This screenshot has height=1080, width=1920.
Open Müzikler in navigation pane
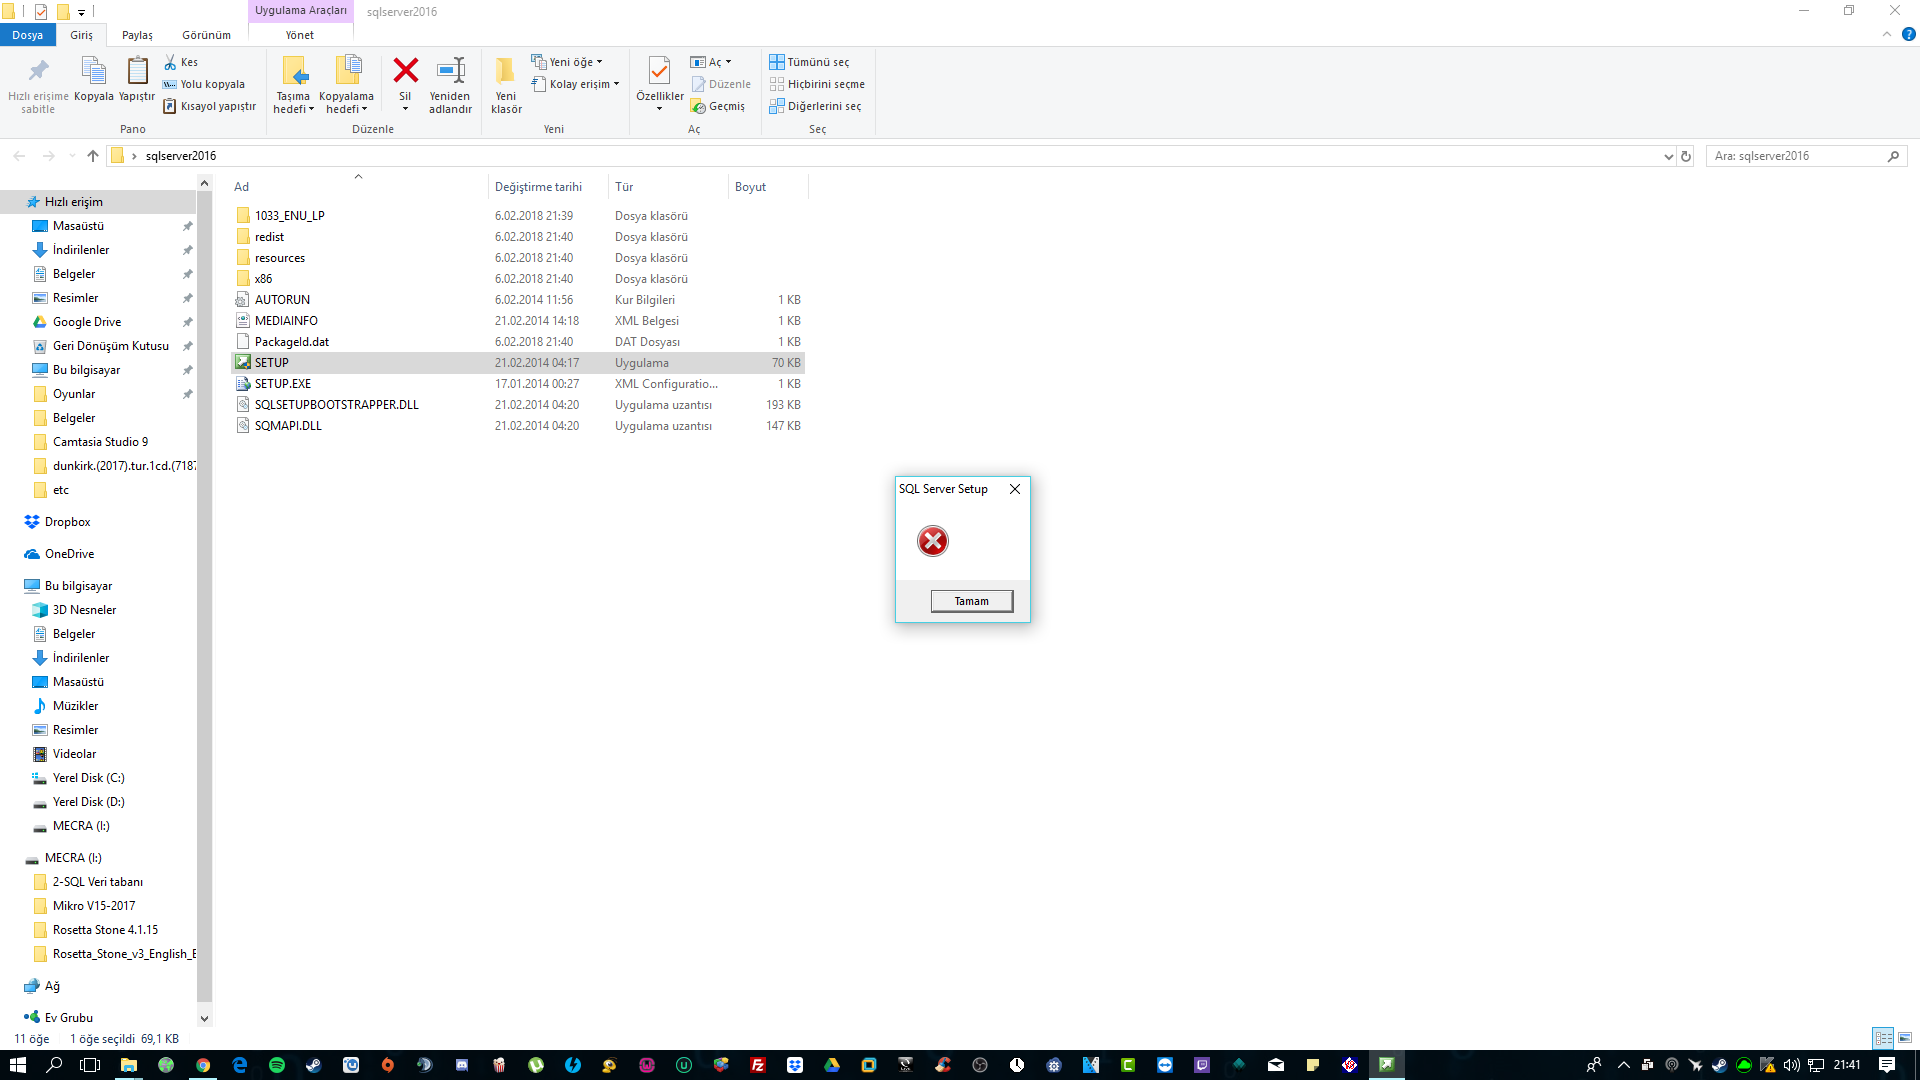point(75,706)
